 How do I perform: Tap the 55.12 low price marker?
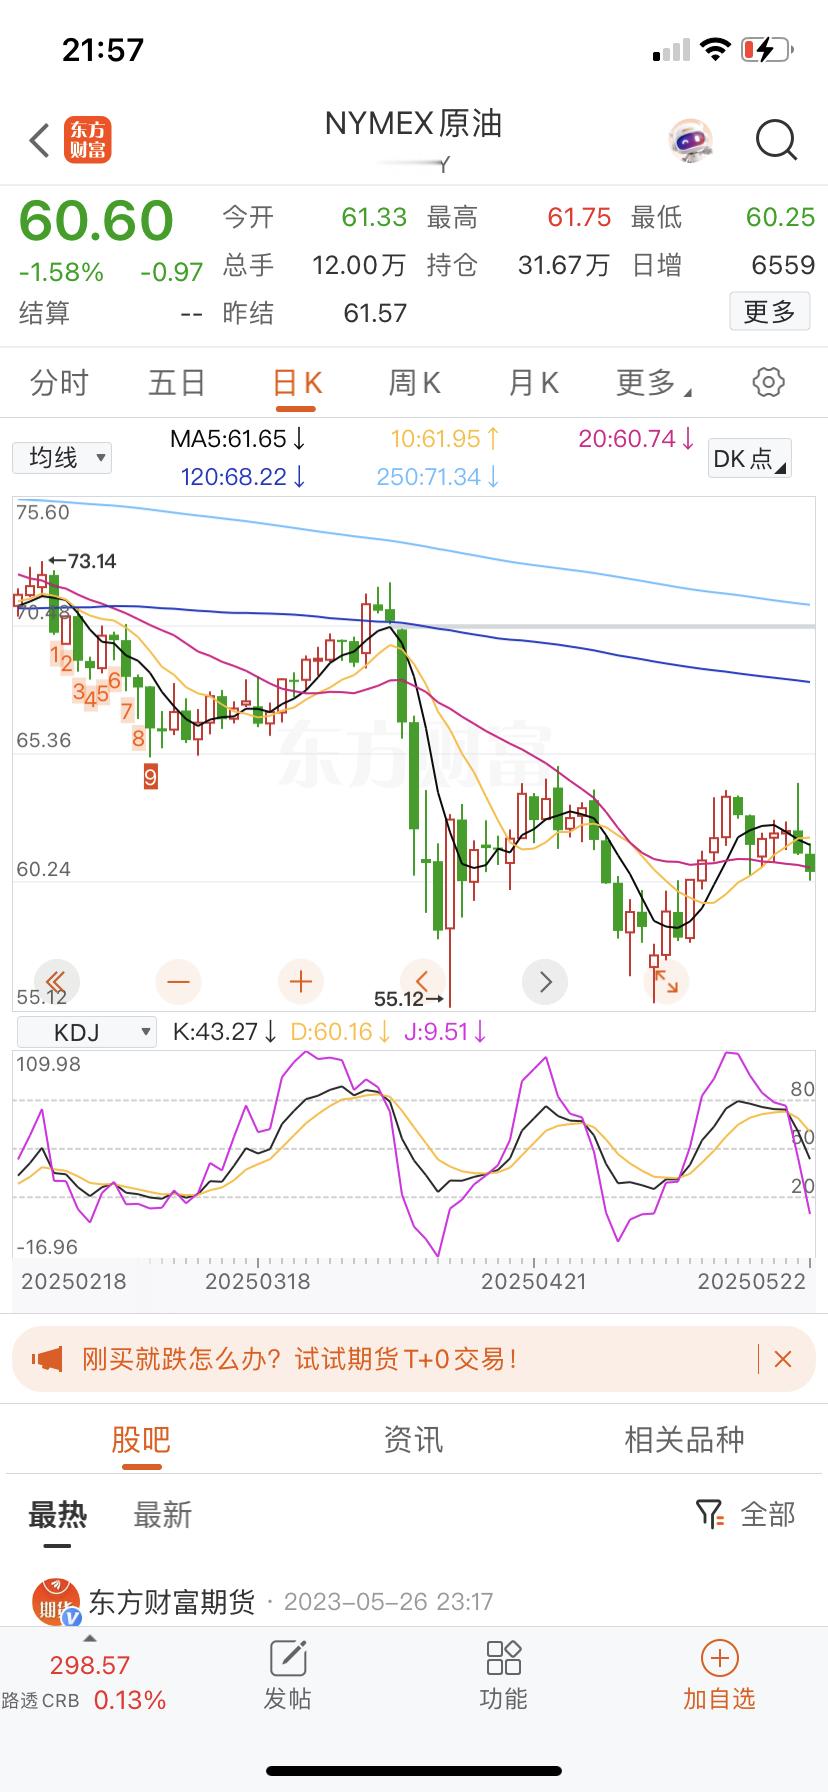click(408, 998)
